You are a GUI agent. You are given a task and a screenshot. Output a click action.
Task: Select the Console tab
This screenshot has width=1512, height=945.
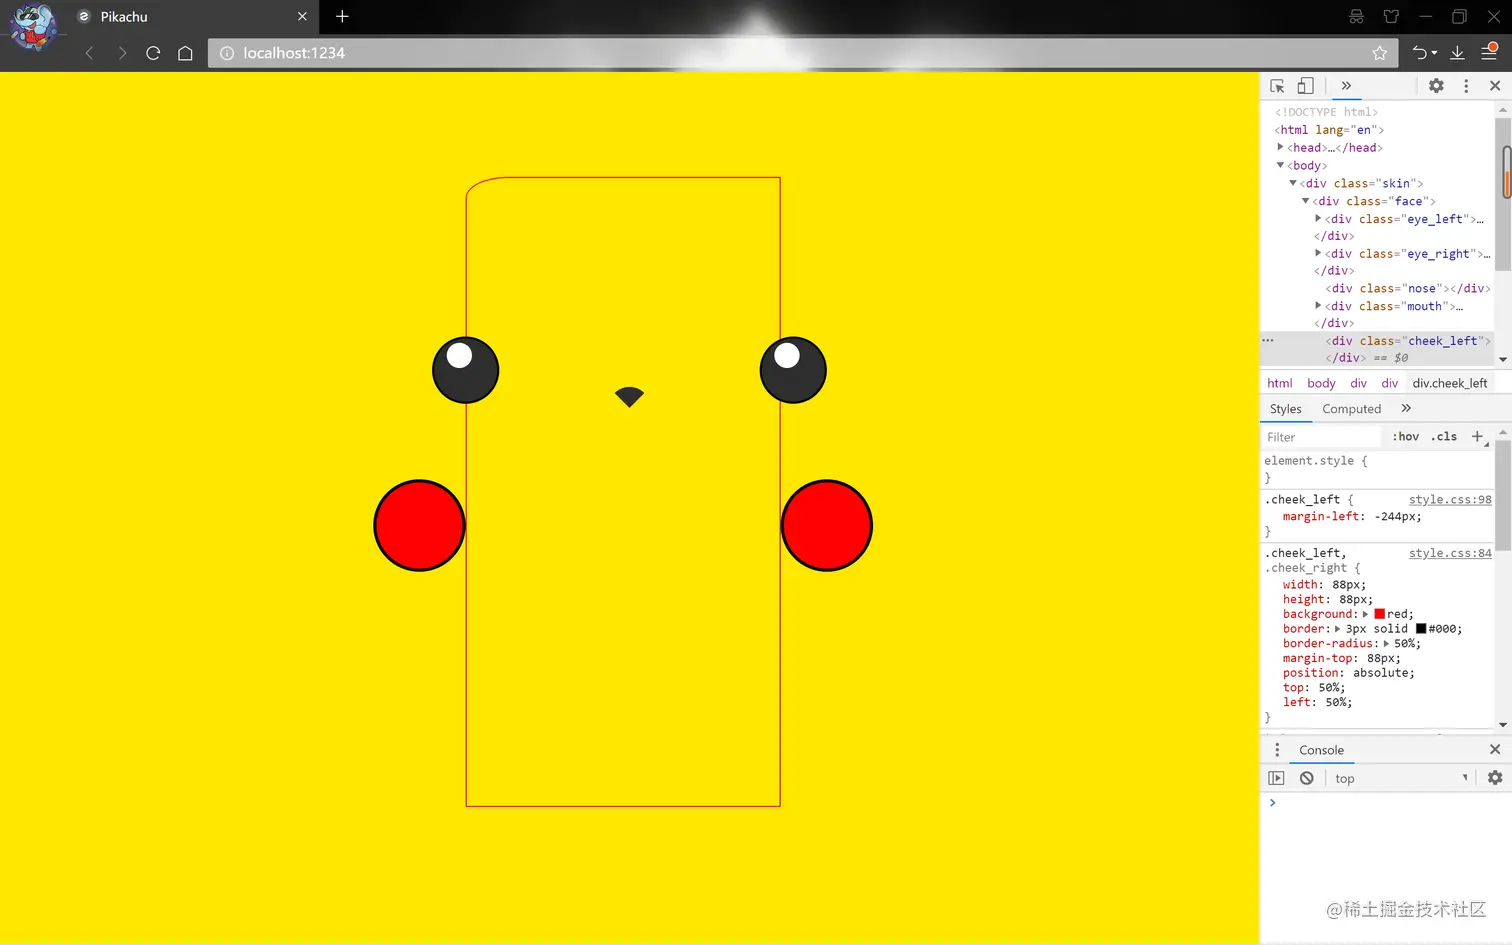[1321, 749]
